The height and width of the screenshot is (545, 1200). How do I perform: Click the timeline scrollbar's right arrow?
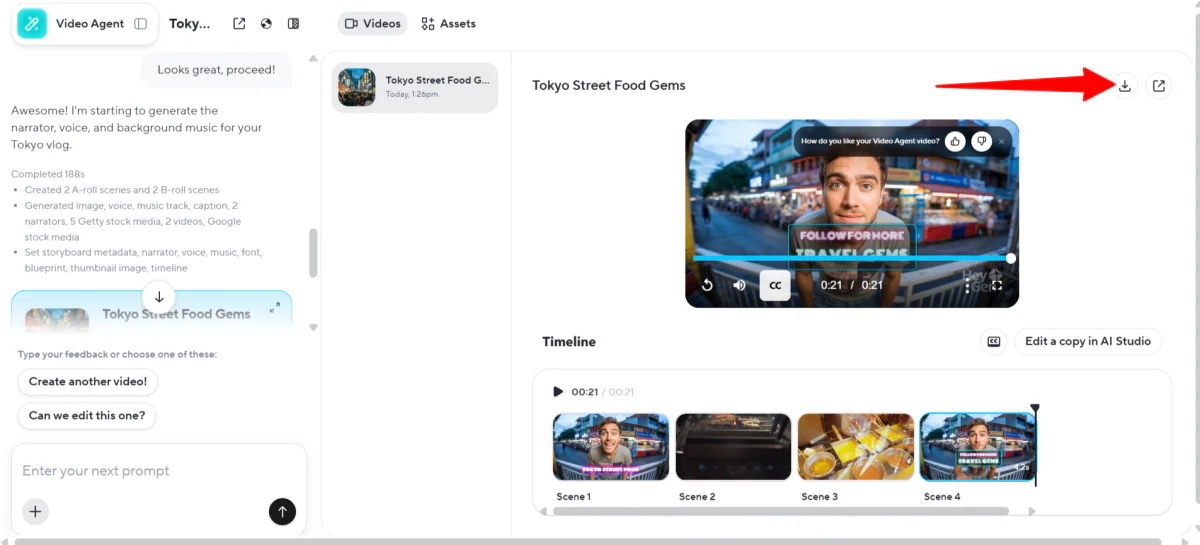(x=1032, y=511)
